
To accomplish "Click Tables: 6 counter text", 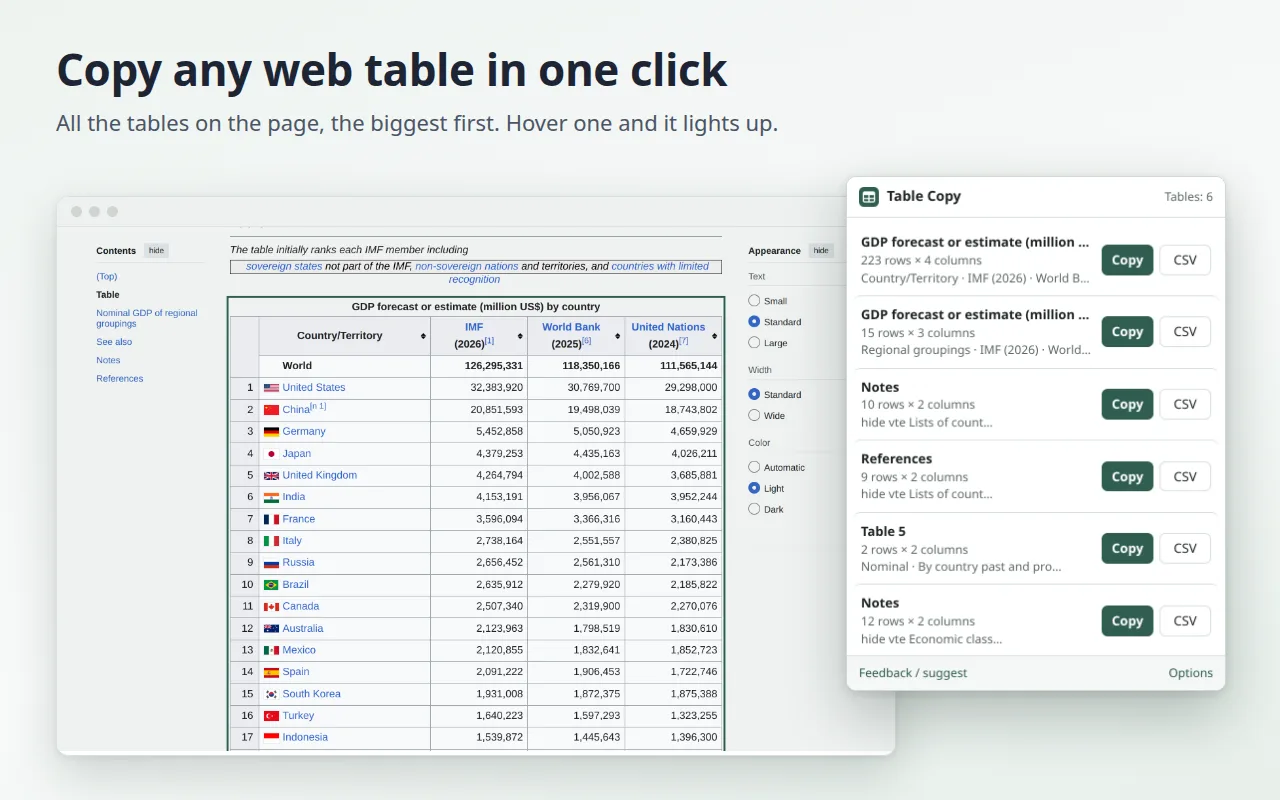I will (x=1188, y=197).
